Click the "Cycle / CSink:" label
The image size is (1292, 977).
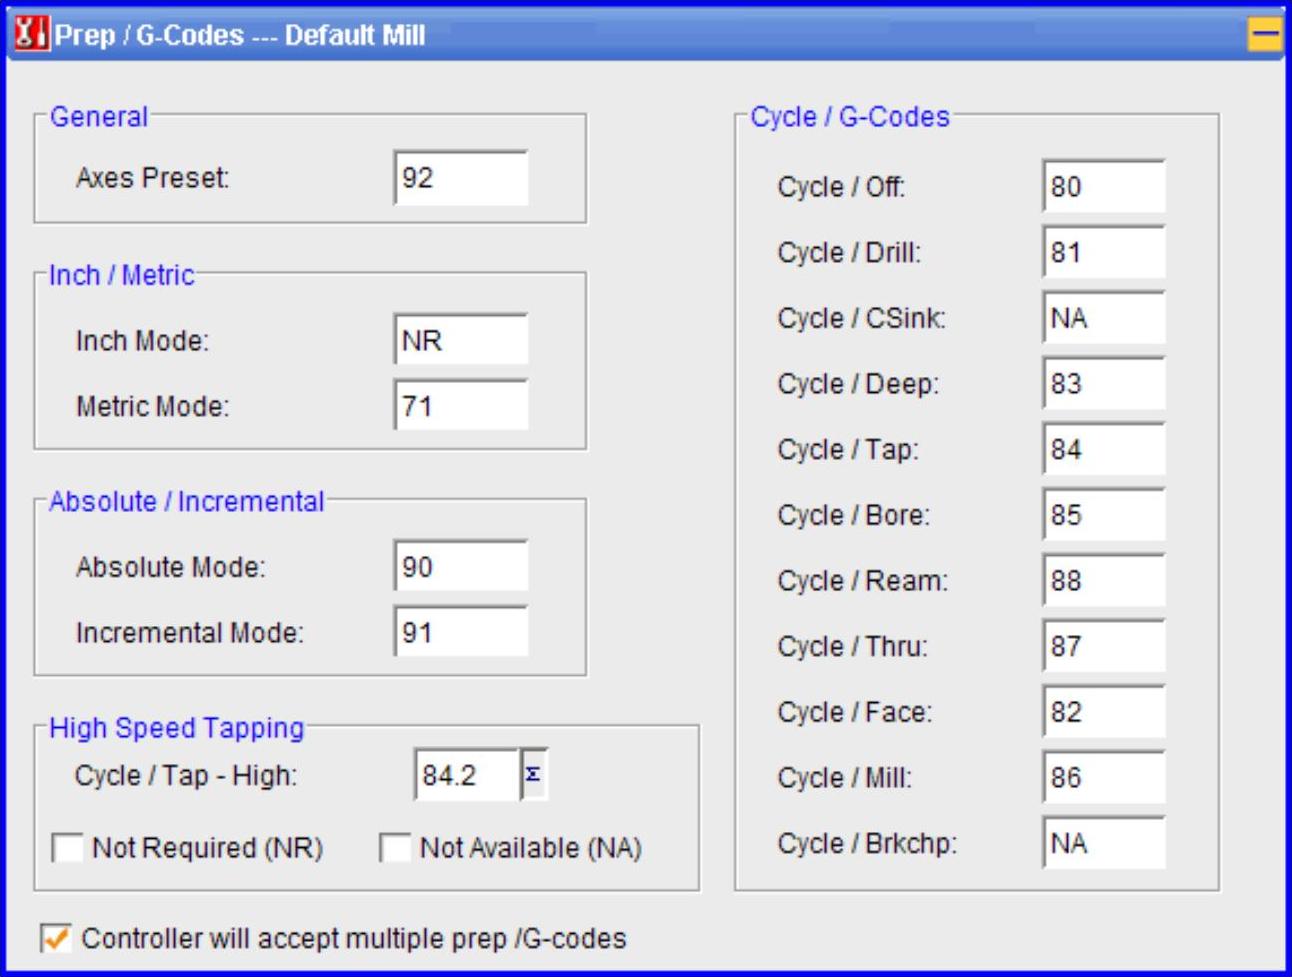861,318
